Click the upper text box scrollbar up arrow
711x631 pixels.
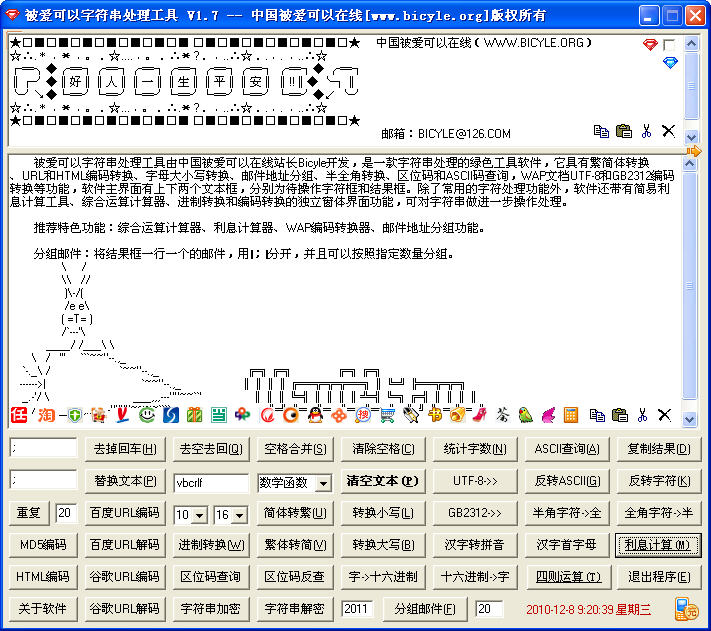click(691, 44)
